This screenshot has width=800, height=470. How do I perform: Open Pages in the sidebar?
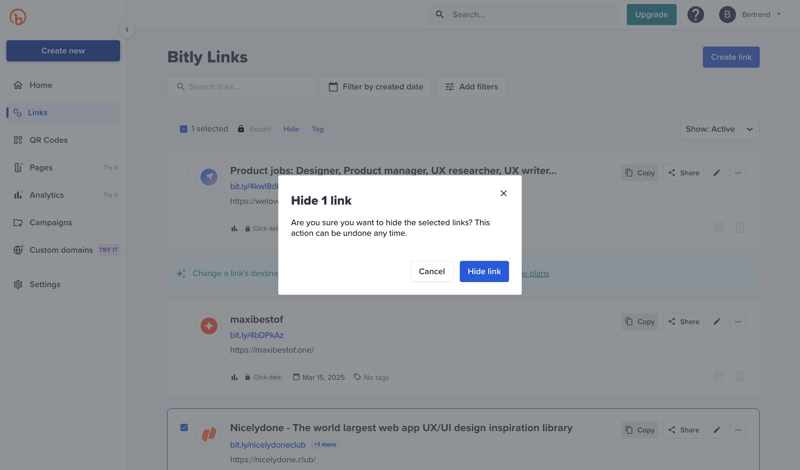[x=63, y=167]
